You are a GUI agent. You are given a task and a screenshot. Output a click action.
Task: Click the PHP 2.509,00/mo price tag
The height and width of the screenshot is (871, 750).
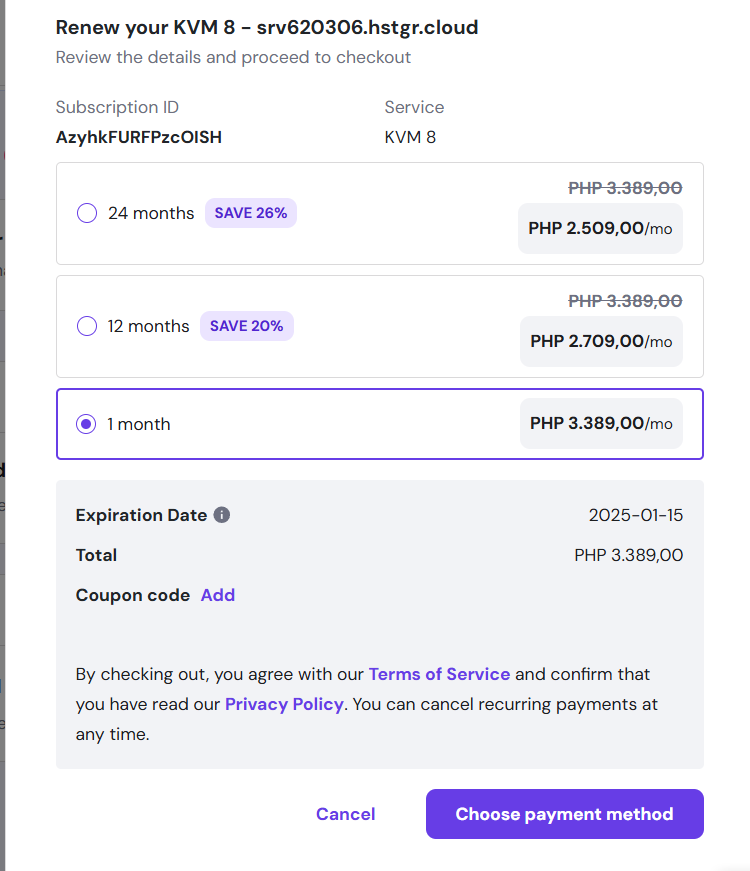[x=600, y=229]
